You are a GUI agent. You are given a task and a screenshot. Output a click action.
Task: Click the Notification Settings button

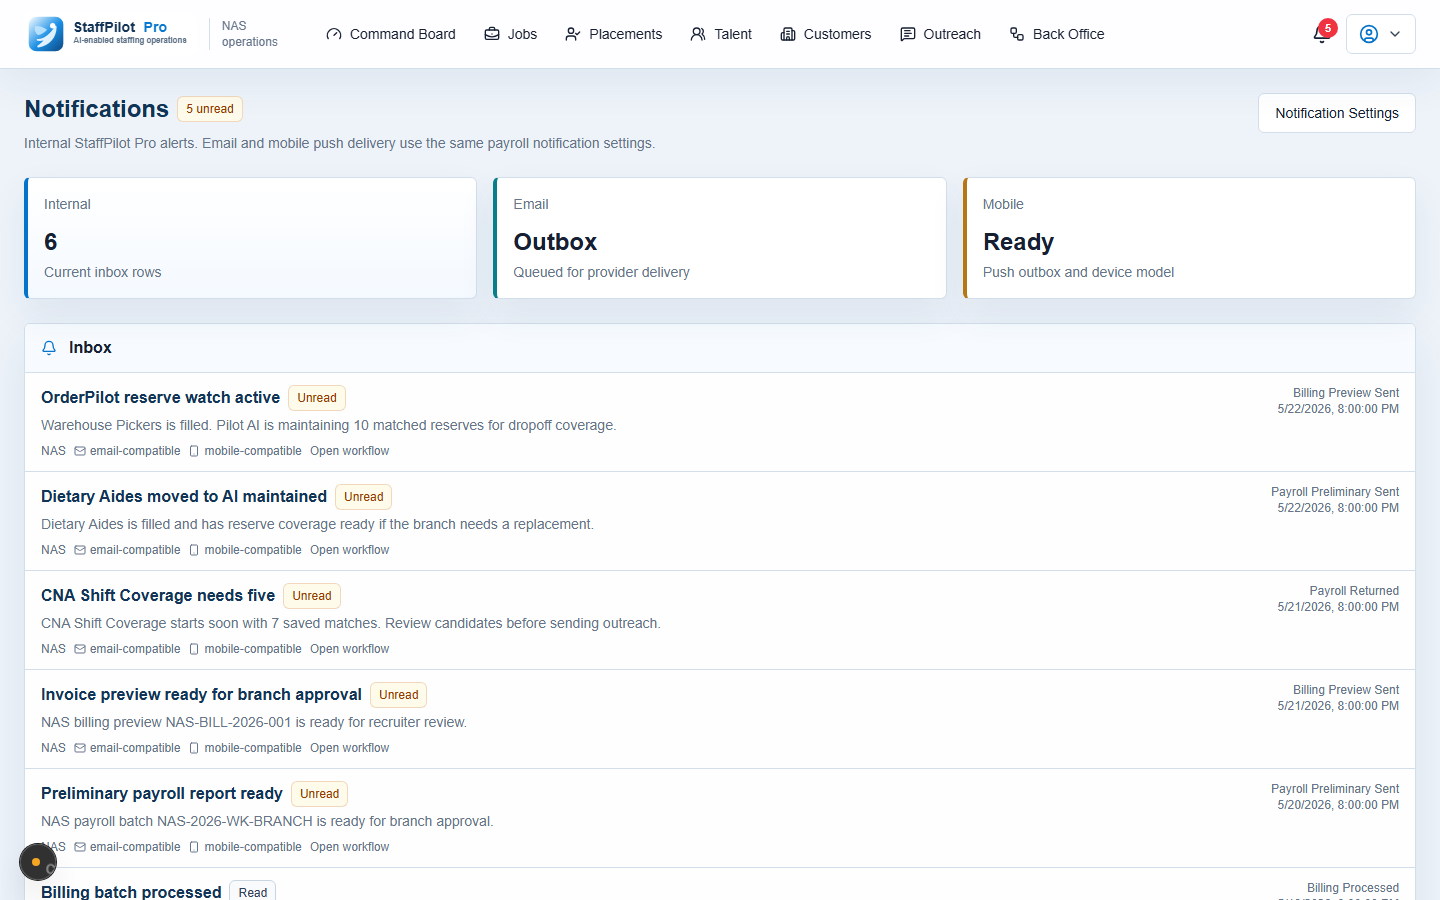coord(1337,113)
